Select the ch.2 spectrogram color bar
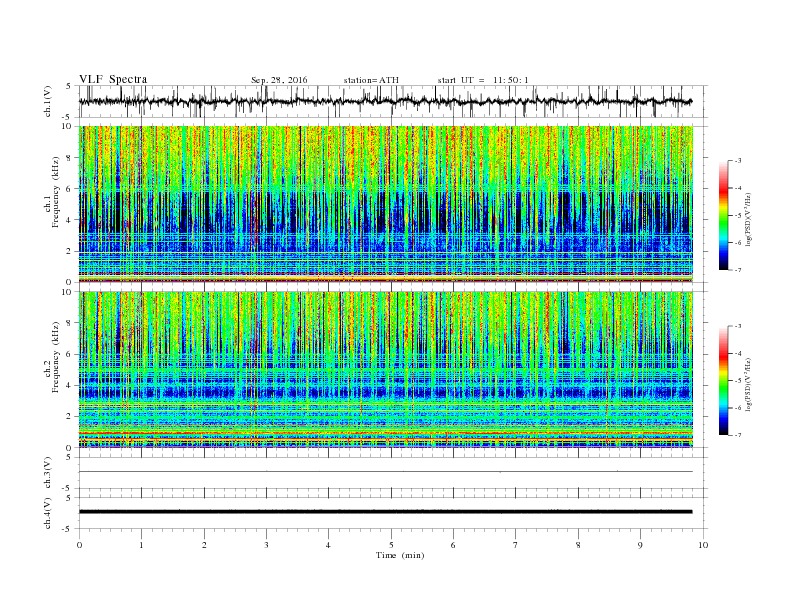Image resolution: width=792 pixels, height=612 pixels. (723, 381)
